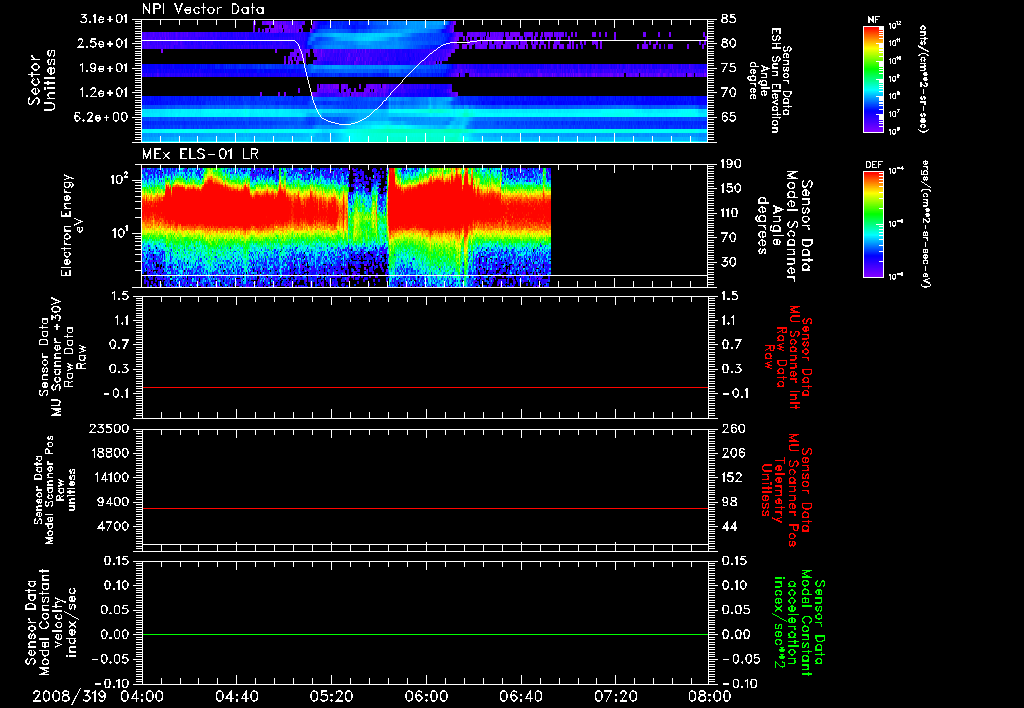This screenshot has width=1024, height=708.
Task: Click the 06:00 time axis label
Action: click(x=426, y=696)
